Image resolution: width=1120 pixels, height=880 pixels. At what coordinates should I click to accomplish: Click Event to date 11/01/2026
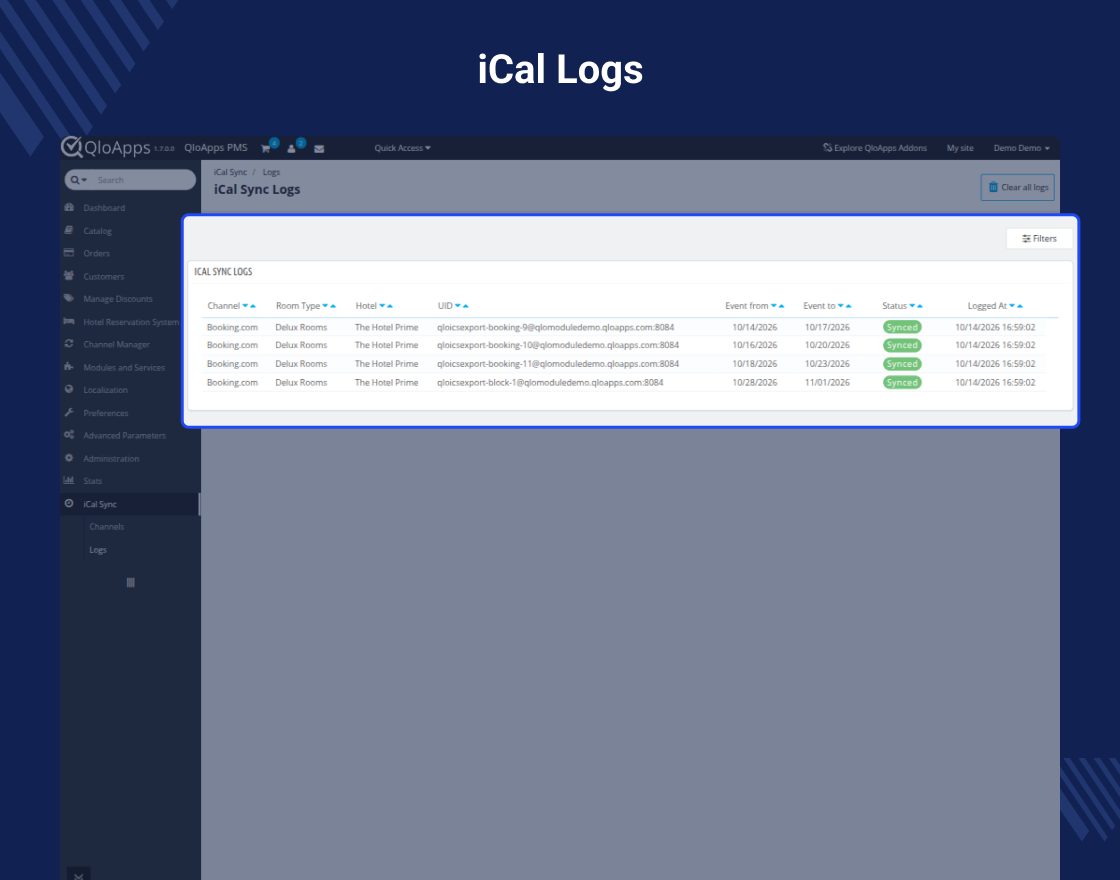coord(827,383)
